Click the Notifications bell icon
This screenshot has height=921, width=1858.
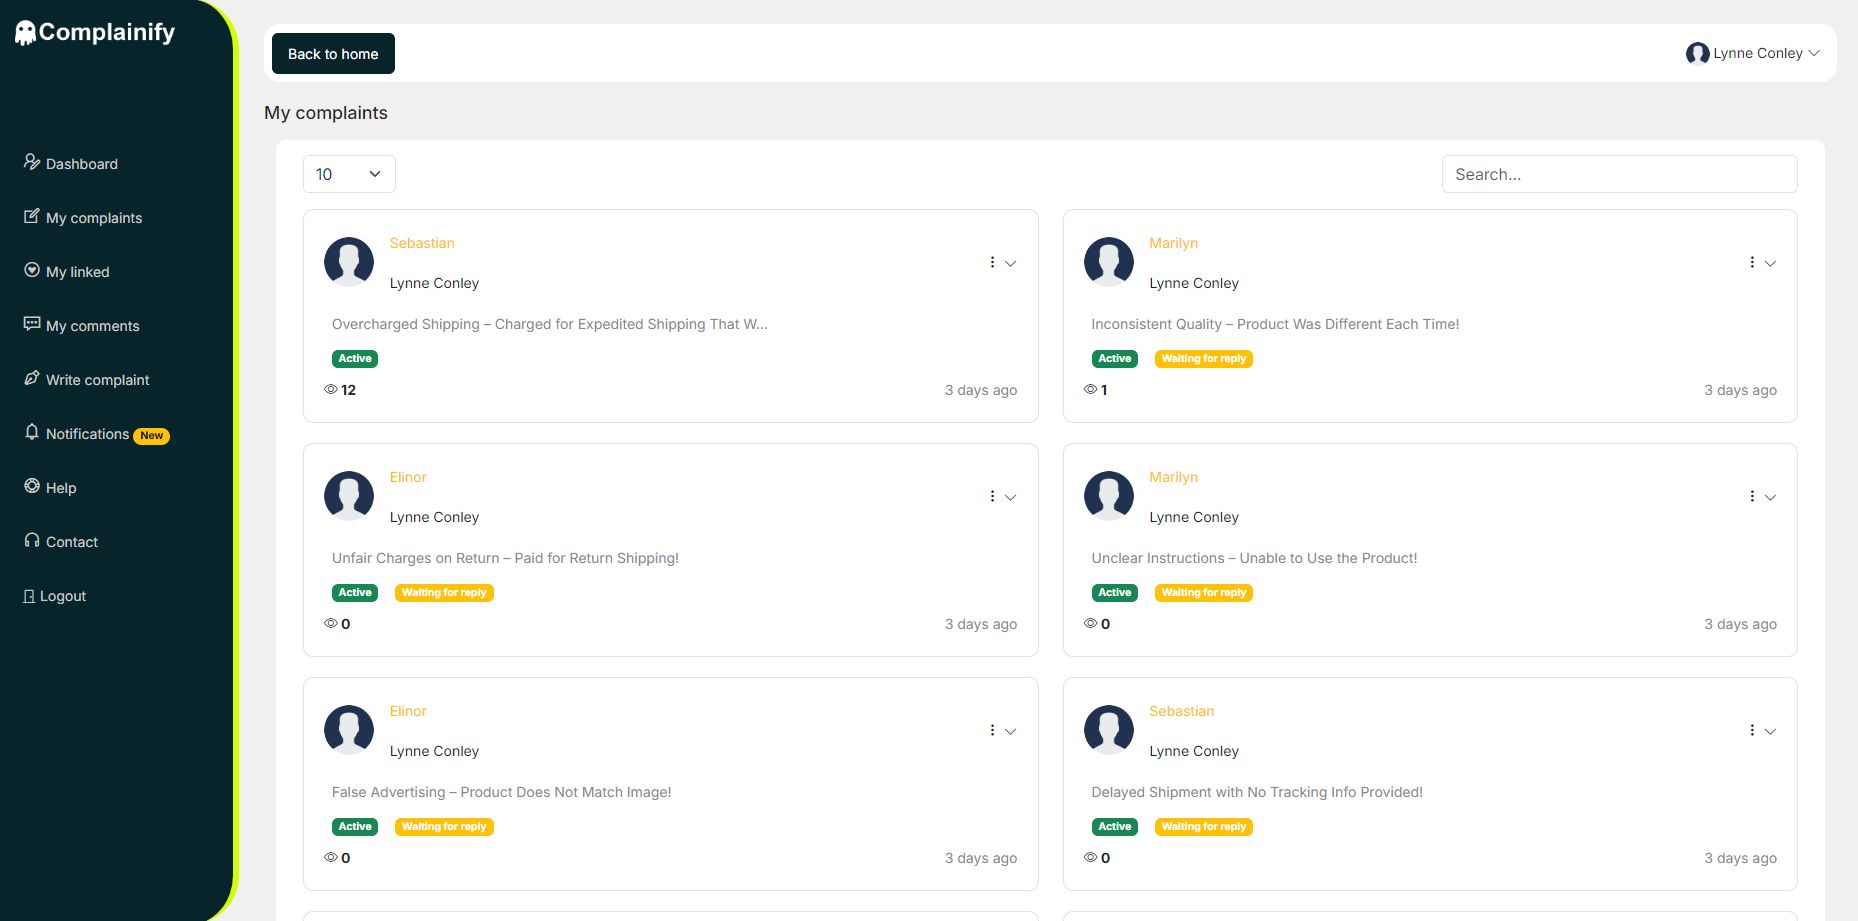tap(32, 432)
